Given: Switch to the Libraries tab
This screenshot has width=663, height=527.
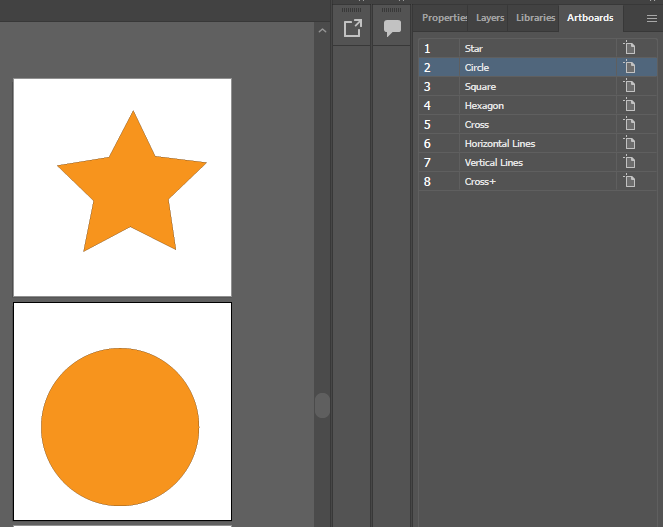Looking at the screenshot, I should (535, 18).
